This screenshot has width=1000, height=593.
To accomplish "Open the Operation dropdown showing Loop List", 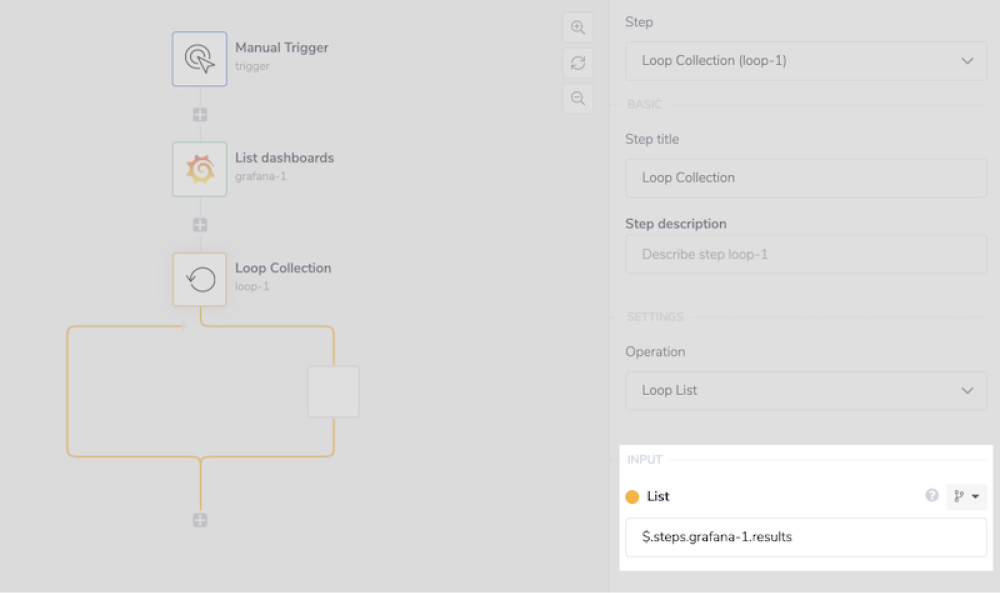I will 806,390.
